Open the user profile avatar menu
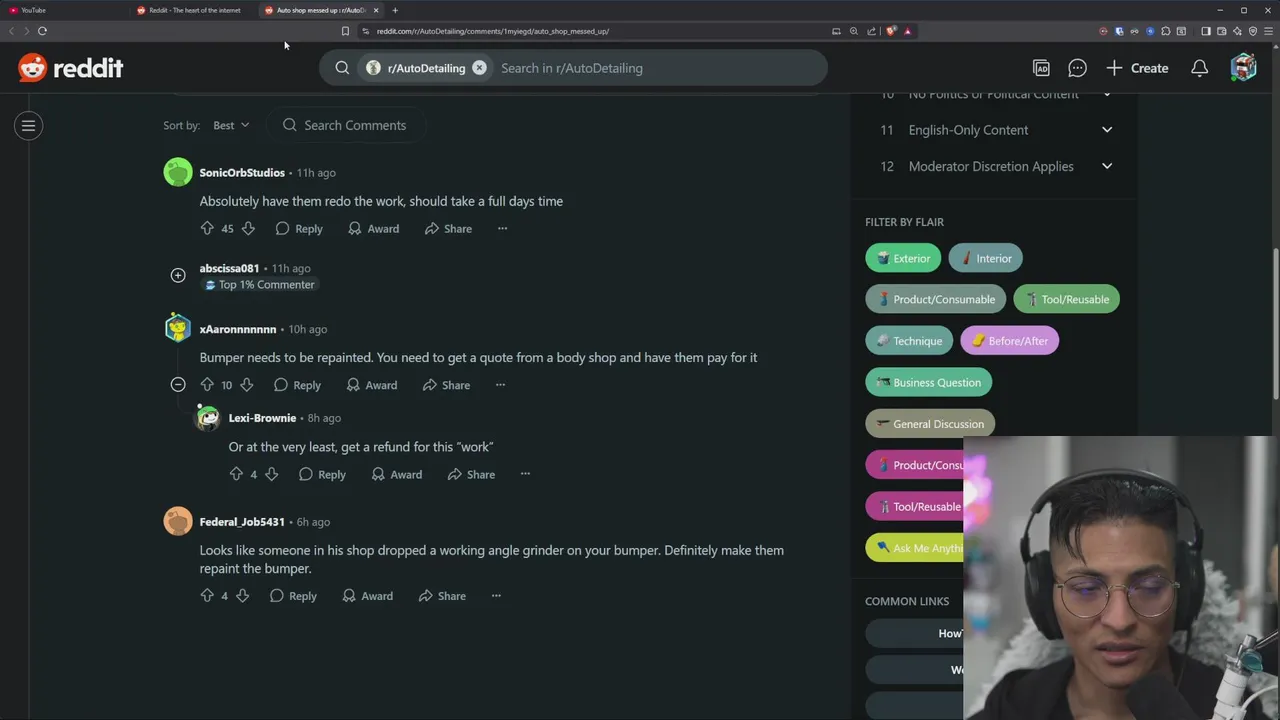 pos(1243,68)
